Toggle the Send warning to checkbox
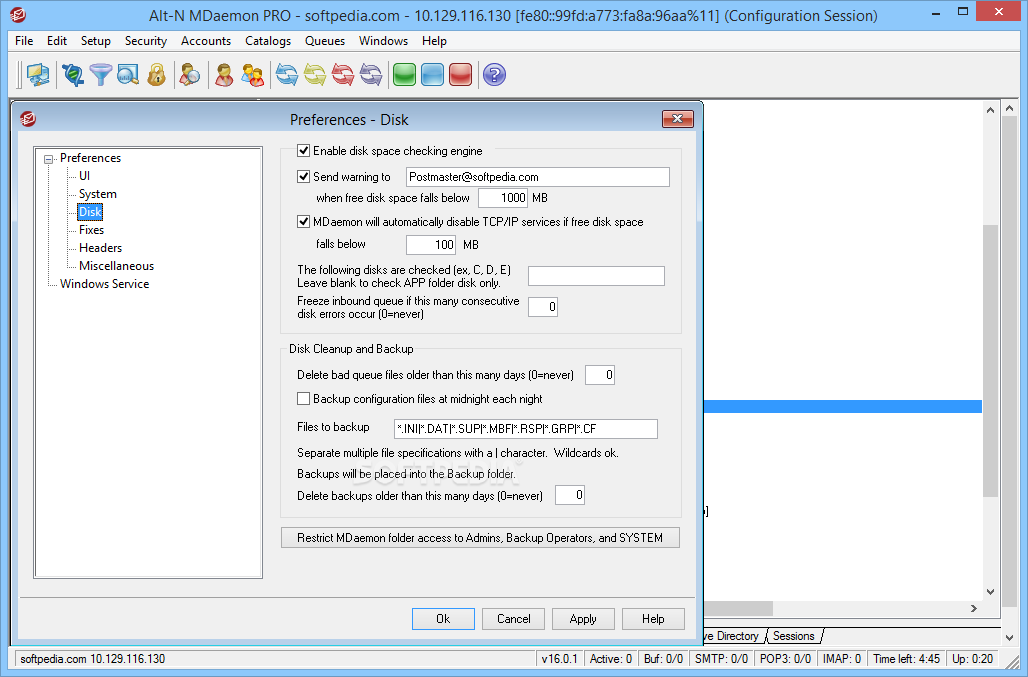The height and width of the screenshot is (677, 1028). pos(304,176)
